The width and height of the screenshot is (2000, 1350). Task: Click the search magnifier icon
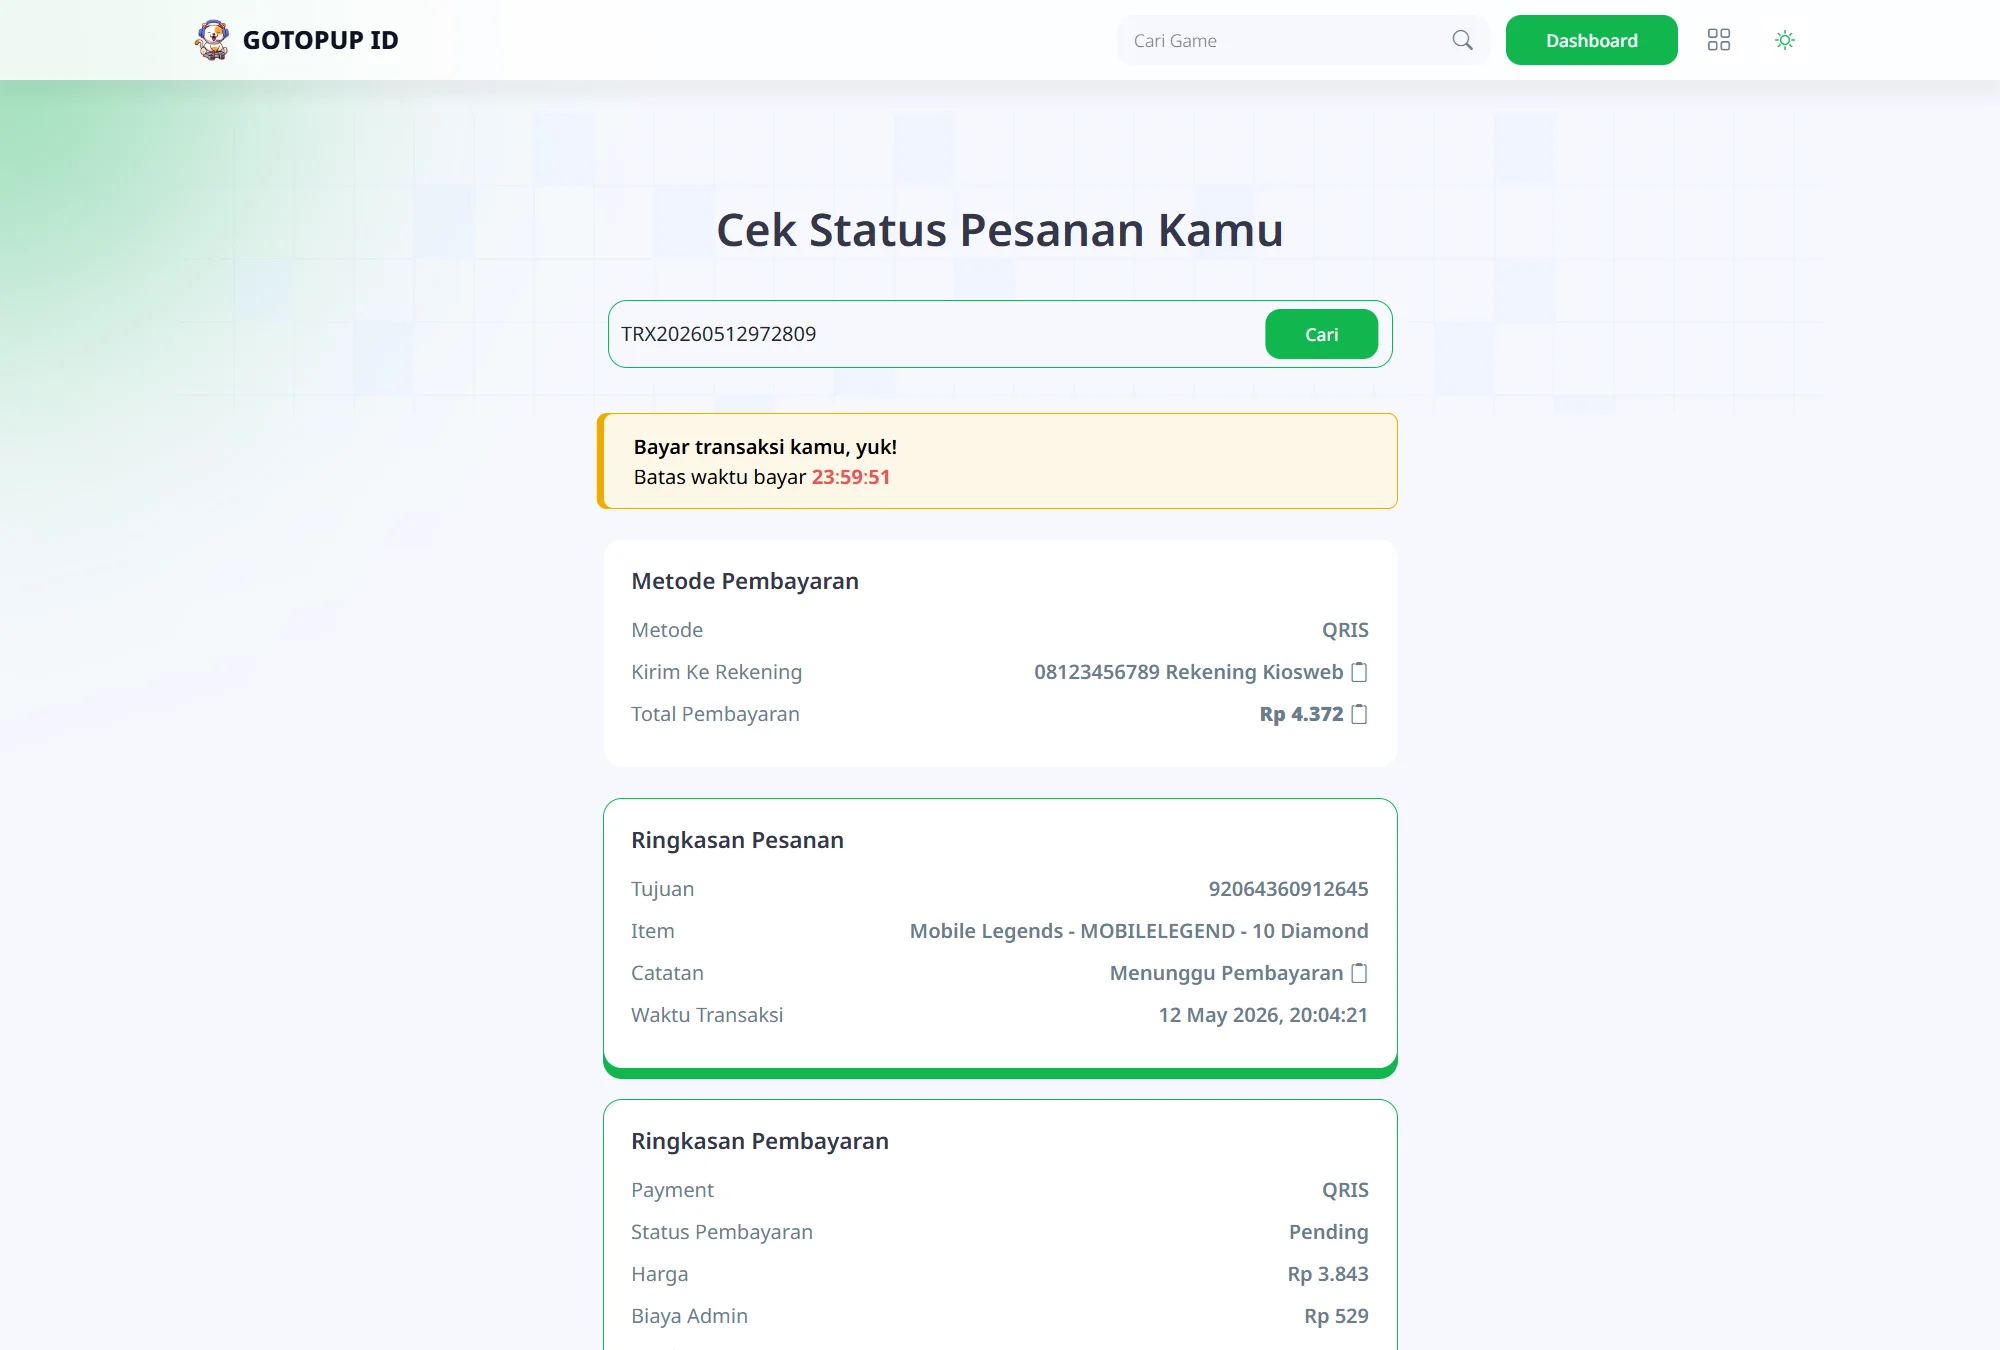1462,40
